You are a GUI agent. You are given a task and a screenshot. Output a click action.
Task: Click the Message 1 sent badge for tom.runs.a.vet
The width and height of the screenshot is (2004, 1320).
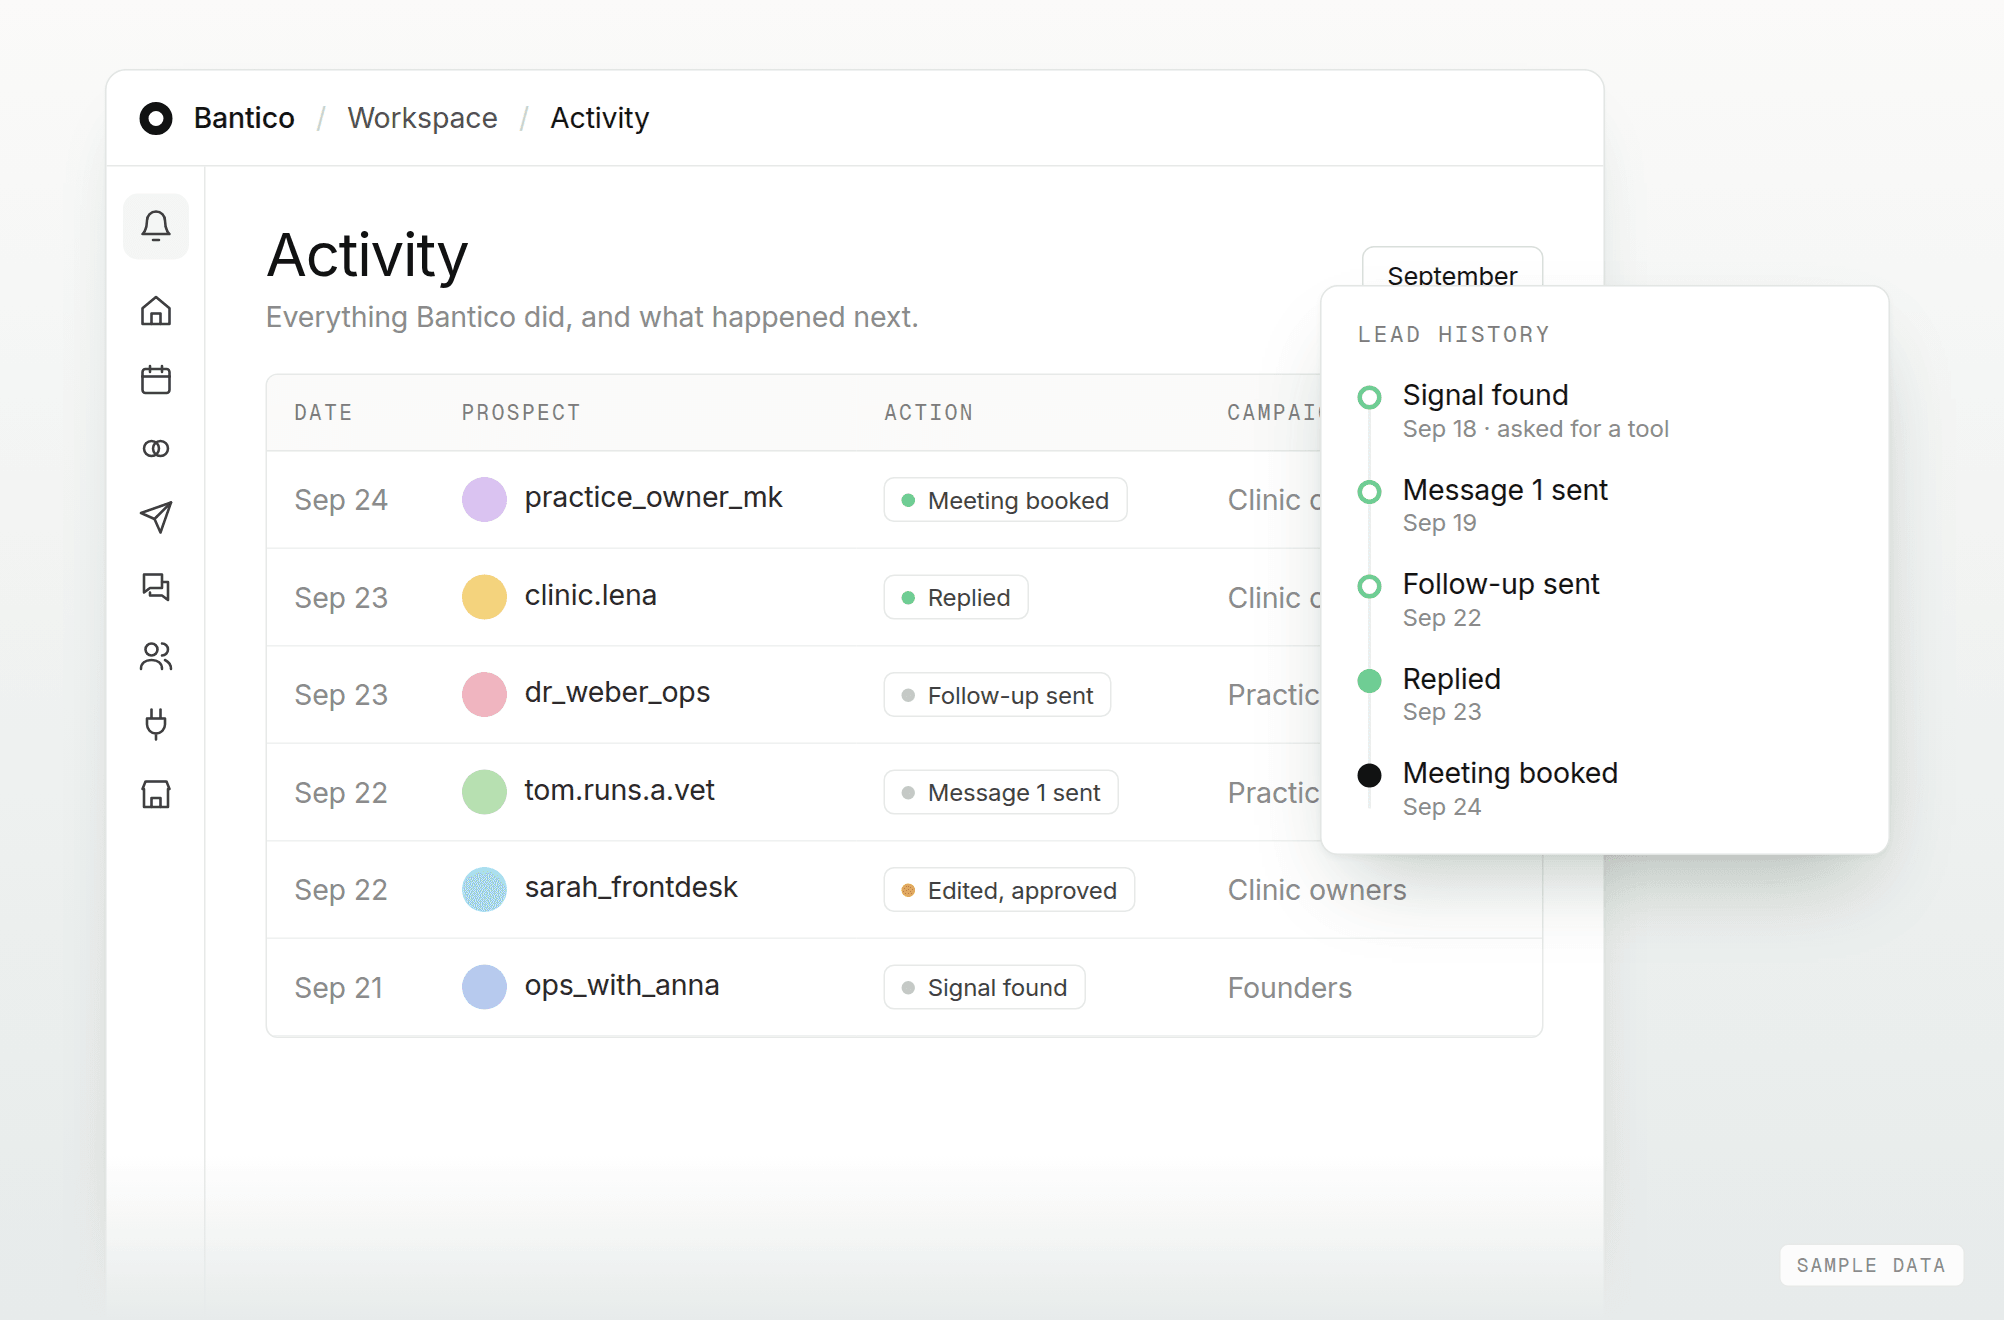1001,792
